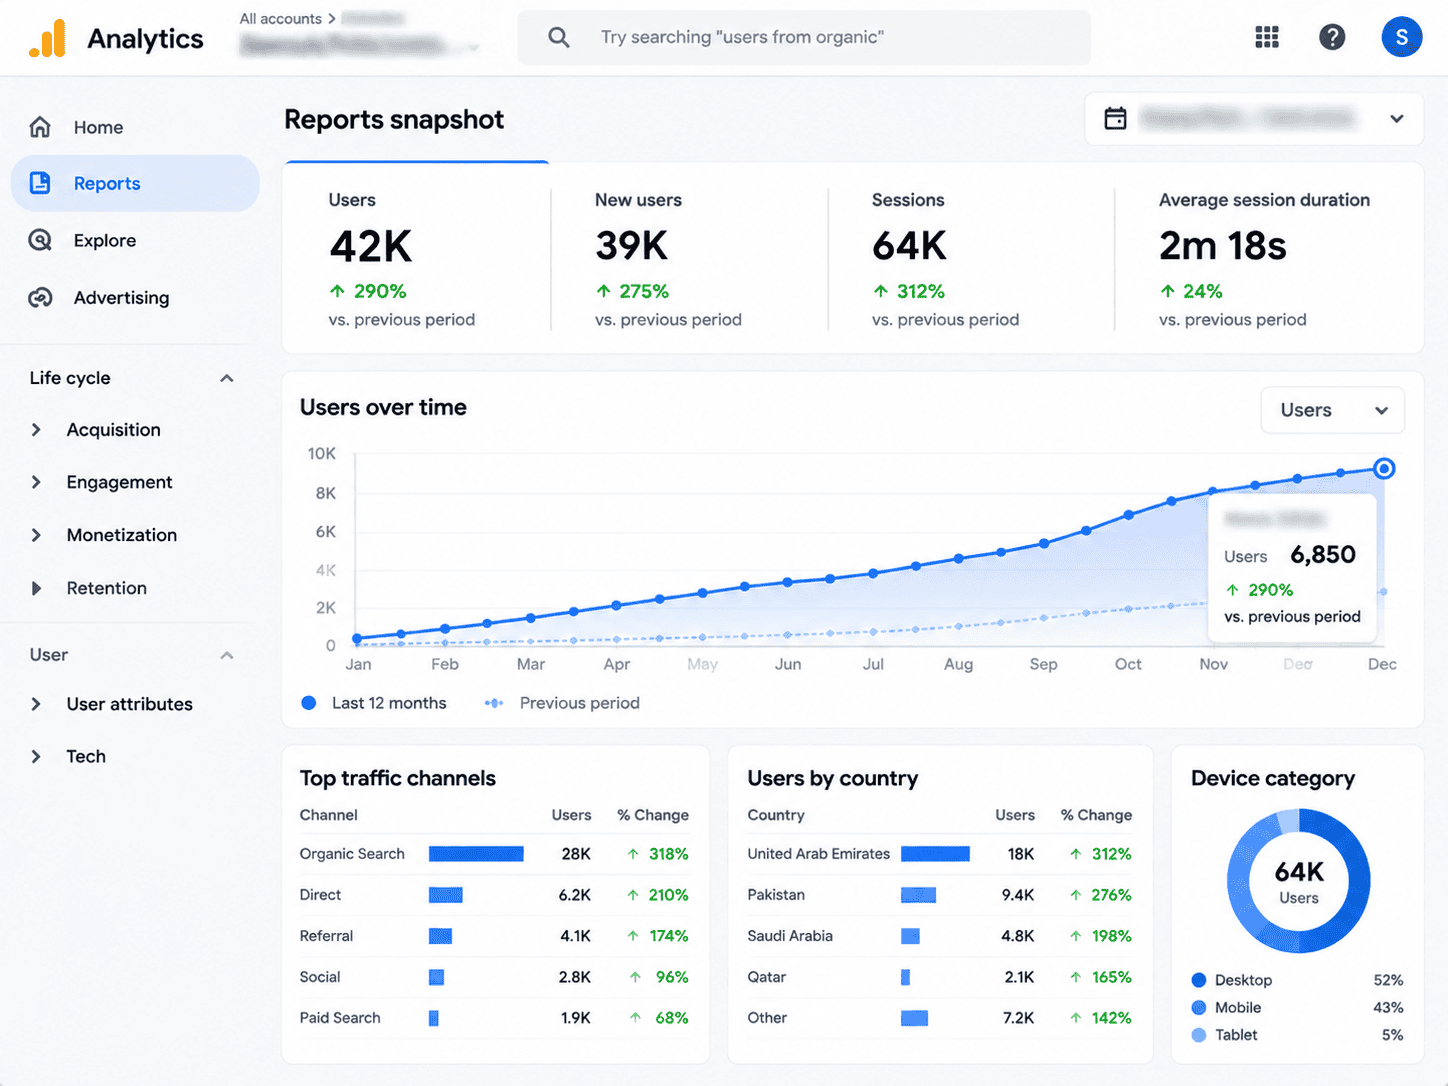Click the Organic Search channel row label
This screenshot has width=1448, height=1086.
pyautogui.click(x=352, y=854)
